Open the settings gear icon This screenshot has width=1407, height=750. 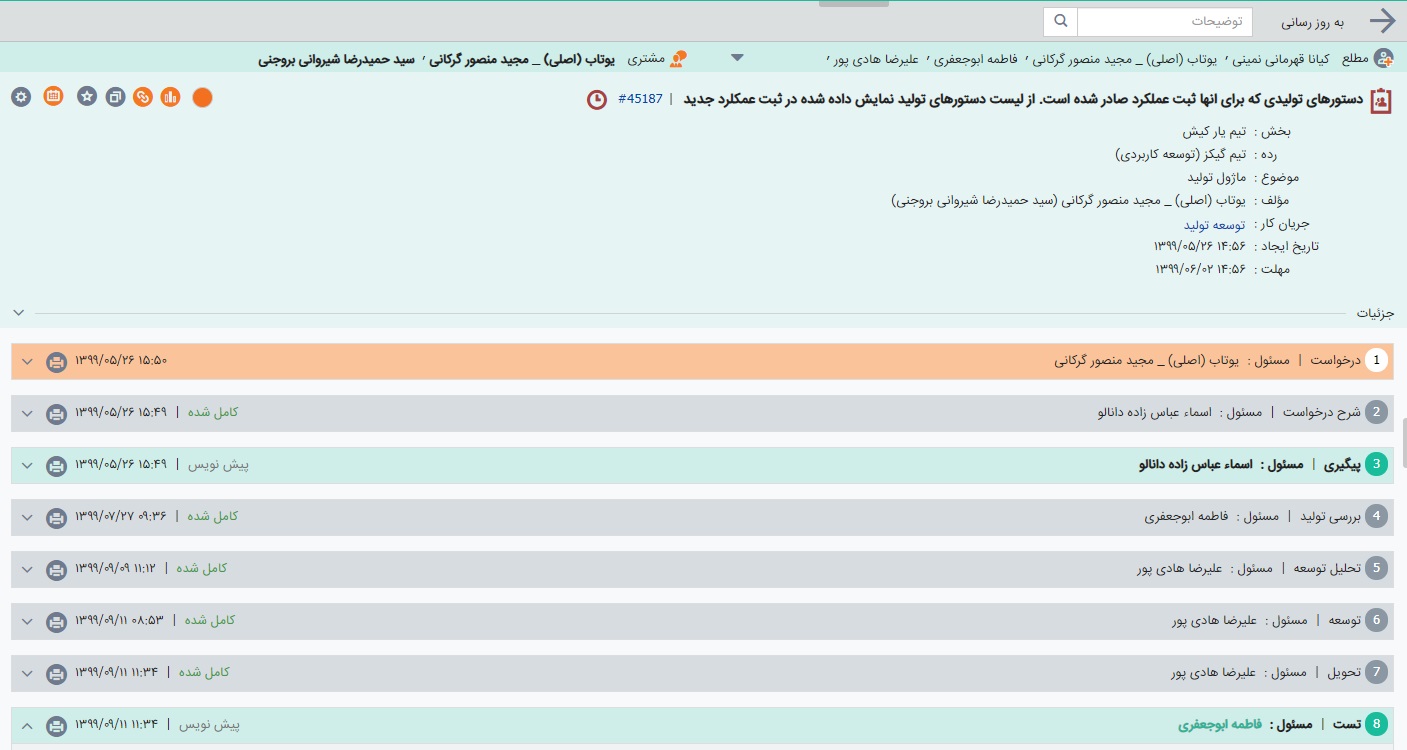(21, 97)
